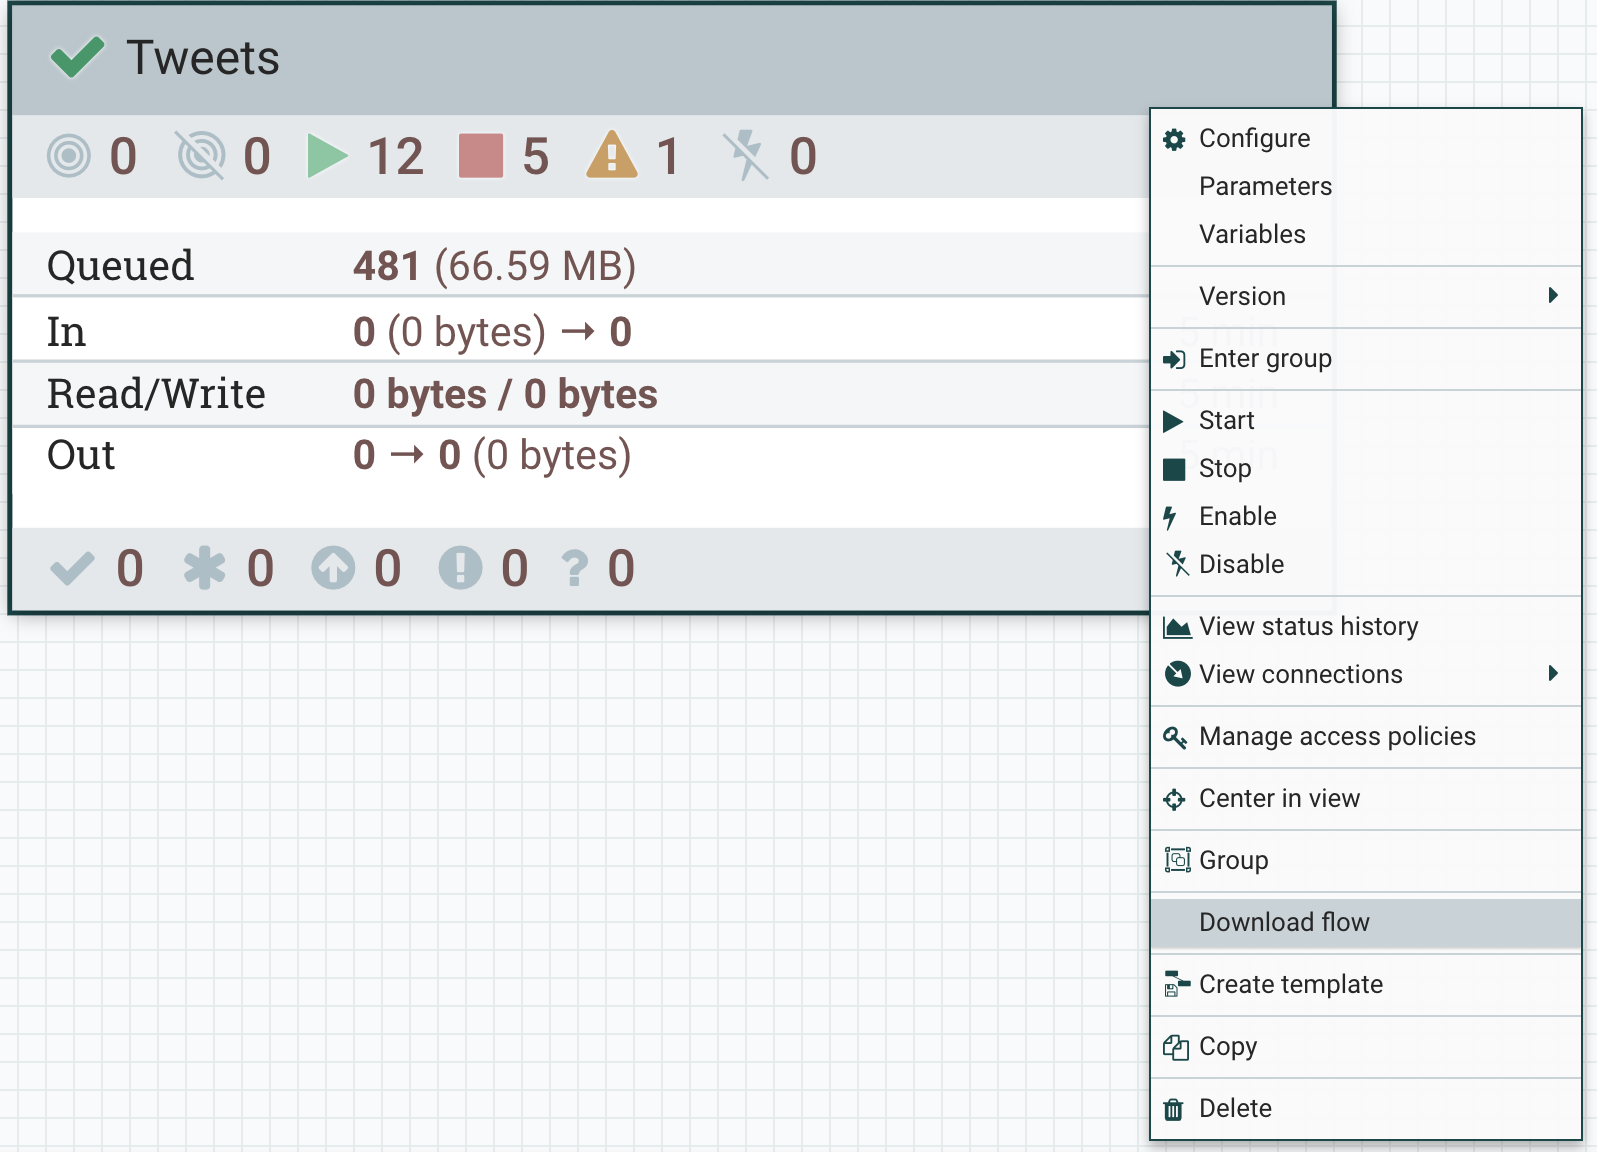The image size is (1597, 1152).
Task: Click the Stop square icon in menu
Action: click(1174, 469)
